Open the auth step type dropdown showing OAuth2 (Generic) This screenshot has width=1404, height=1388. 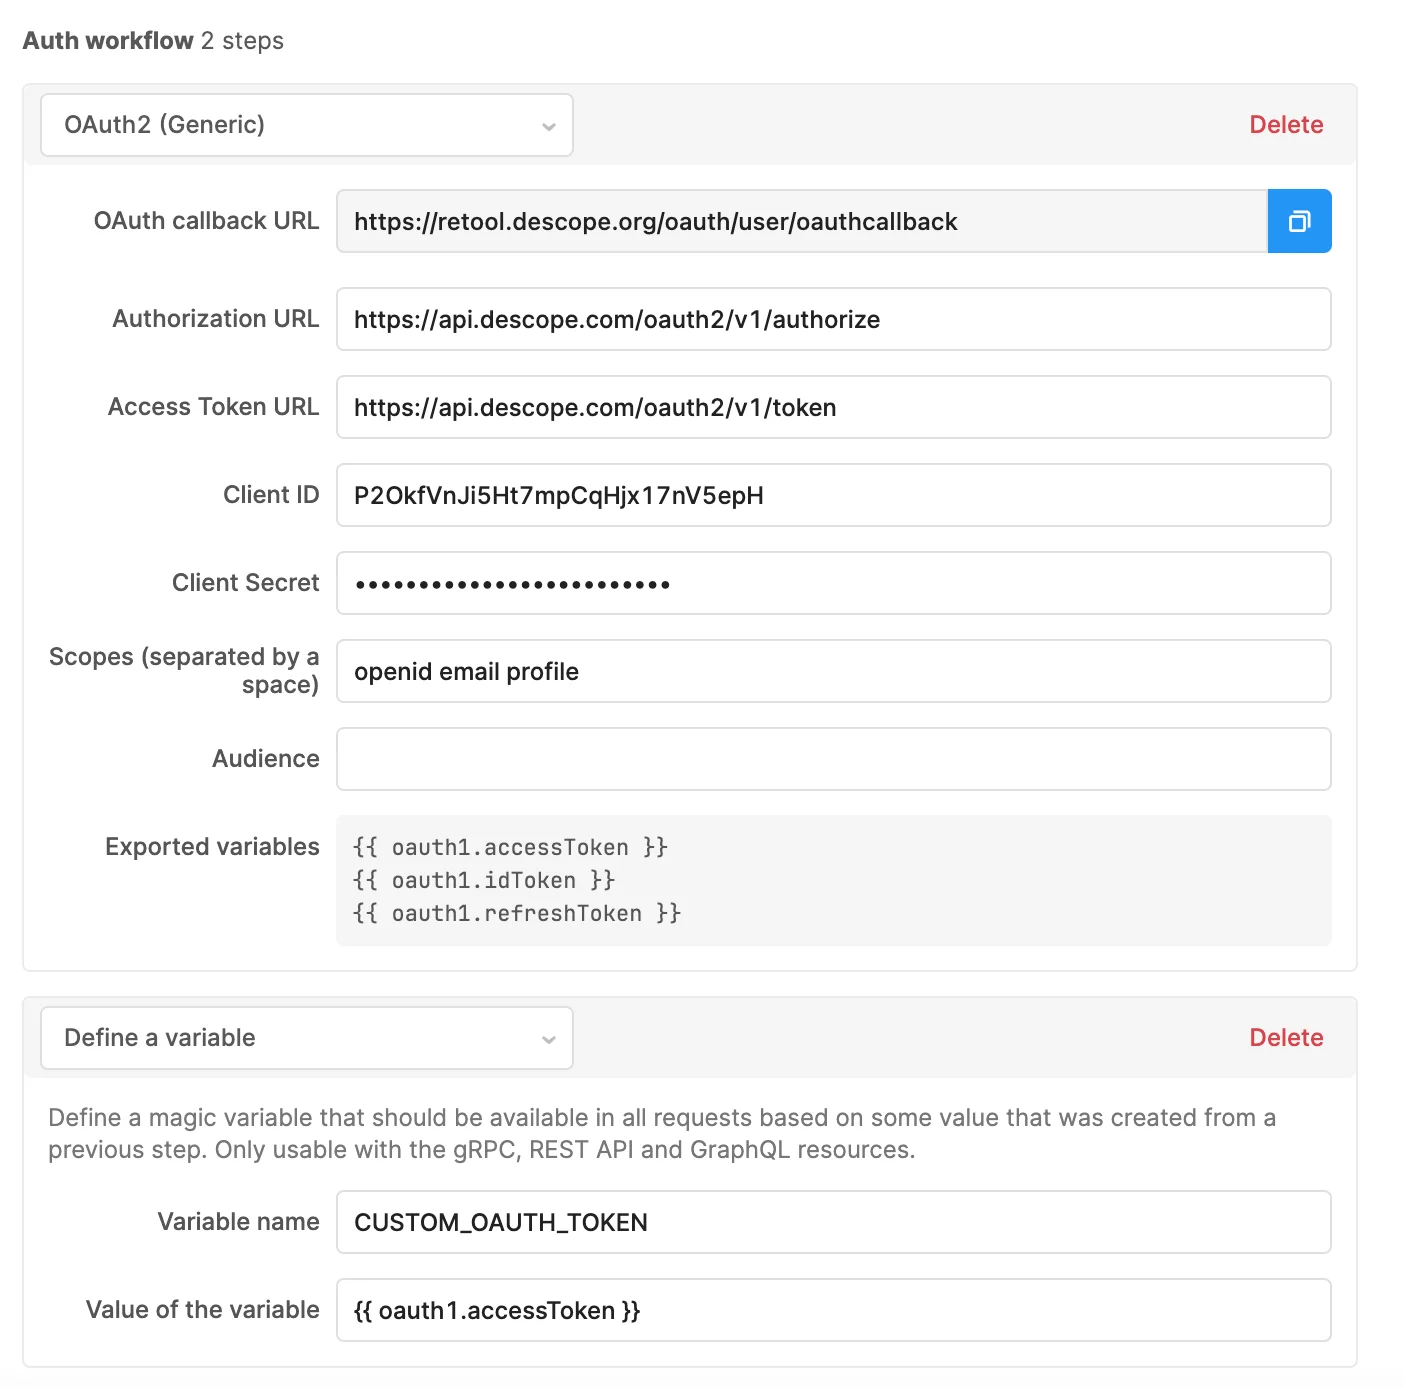point(306,124)
